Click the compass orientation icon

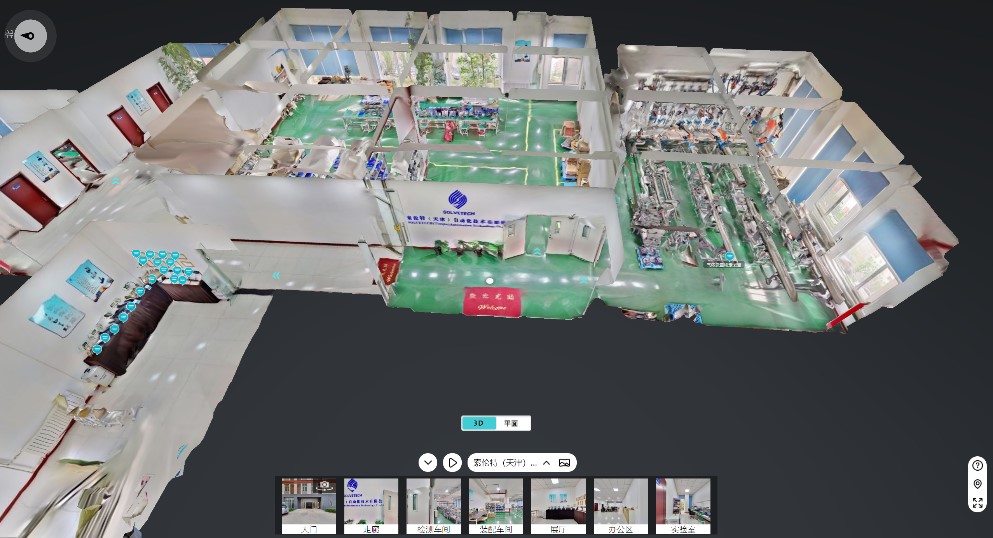click(30, 36)
